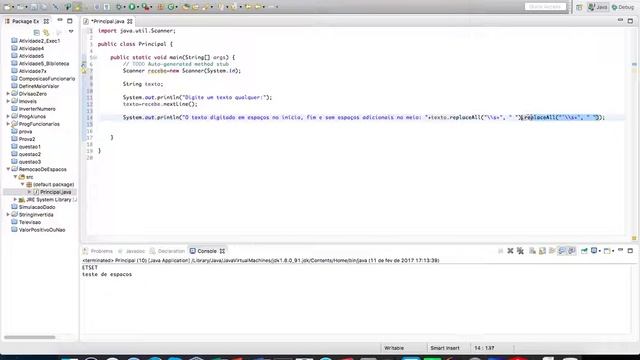
Task: Open the Package Explorer view menu arrow
Action: tap(71, 31)
